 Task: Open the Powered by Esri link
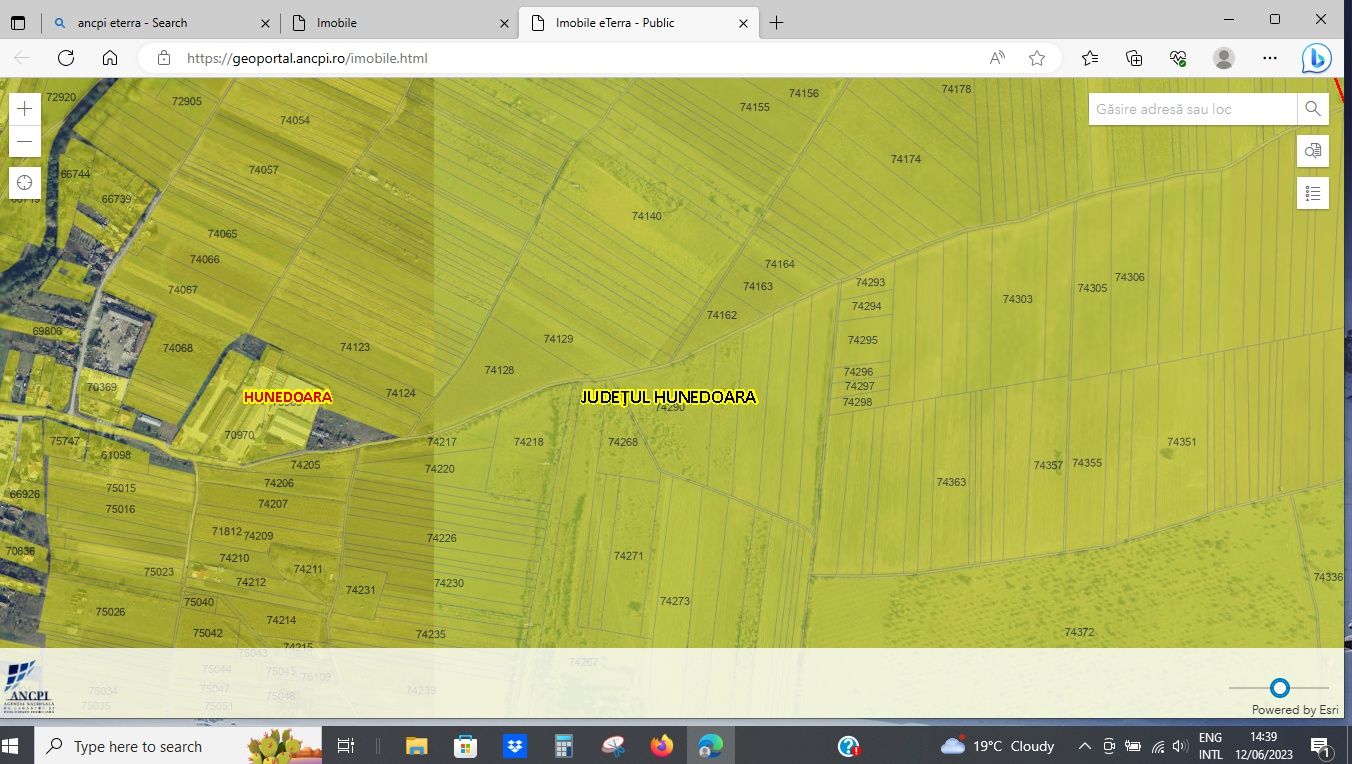1295,710
